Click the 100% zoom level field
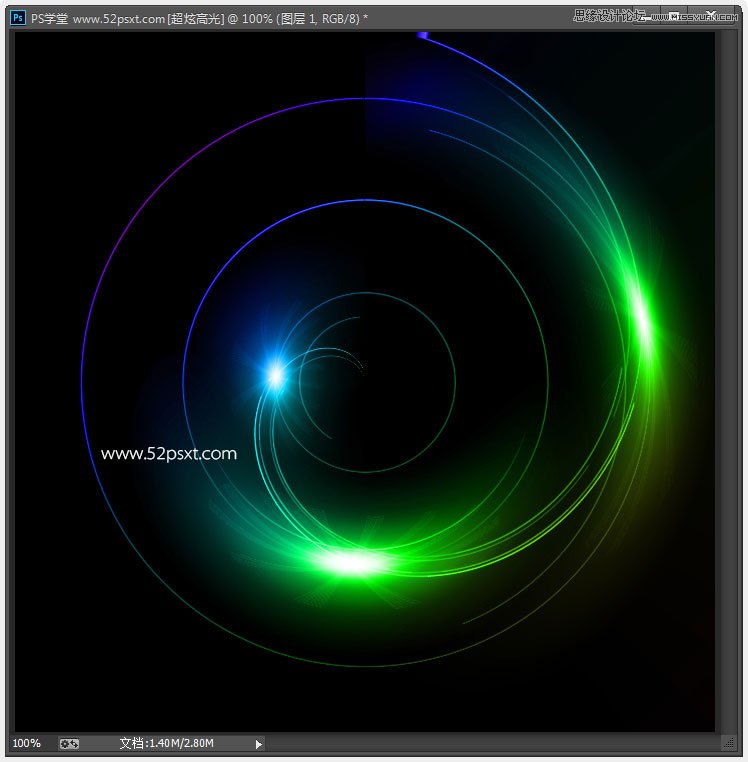748x762 pixels. click(x=27, y=743)
